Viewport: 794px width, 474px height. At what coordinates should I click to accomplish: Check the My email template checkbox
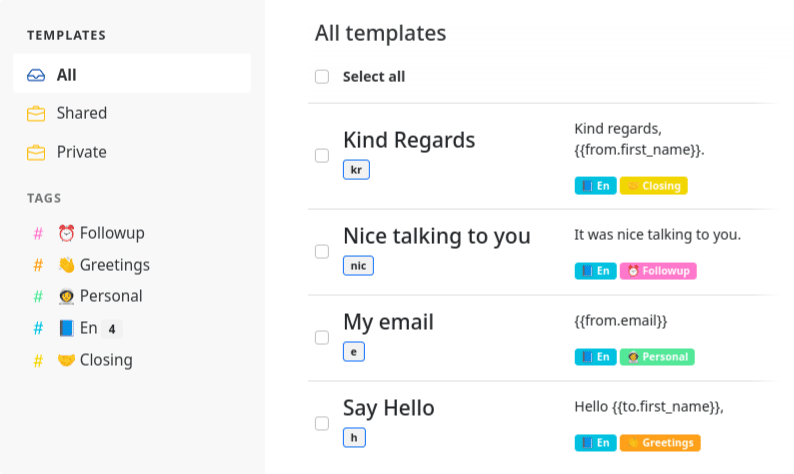(322, 337)
